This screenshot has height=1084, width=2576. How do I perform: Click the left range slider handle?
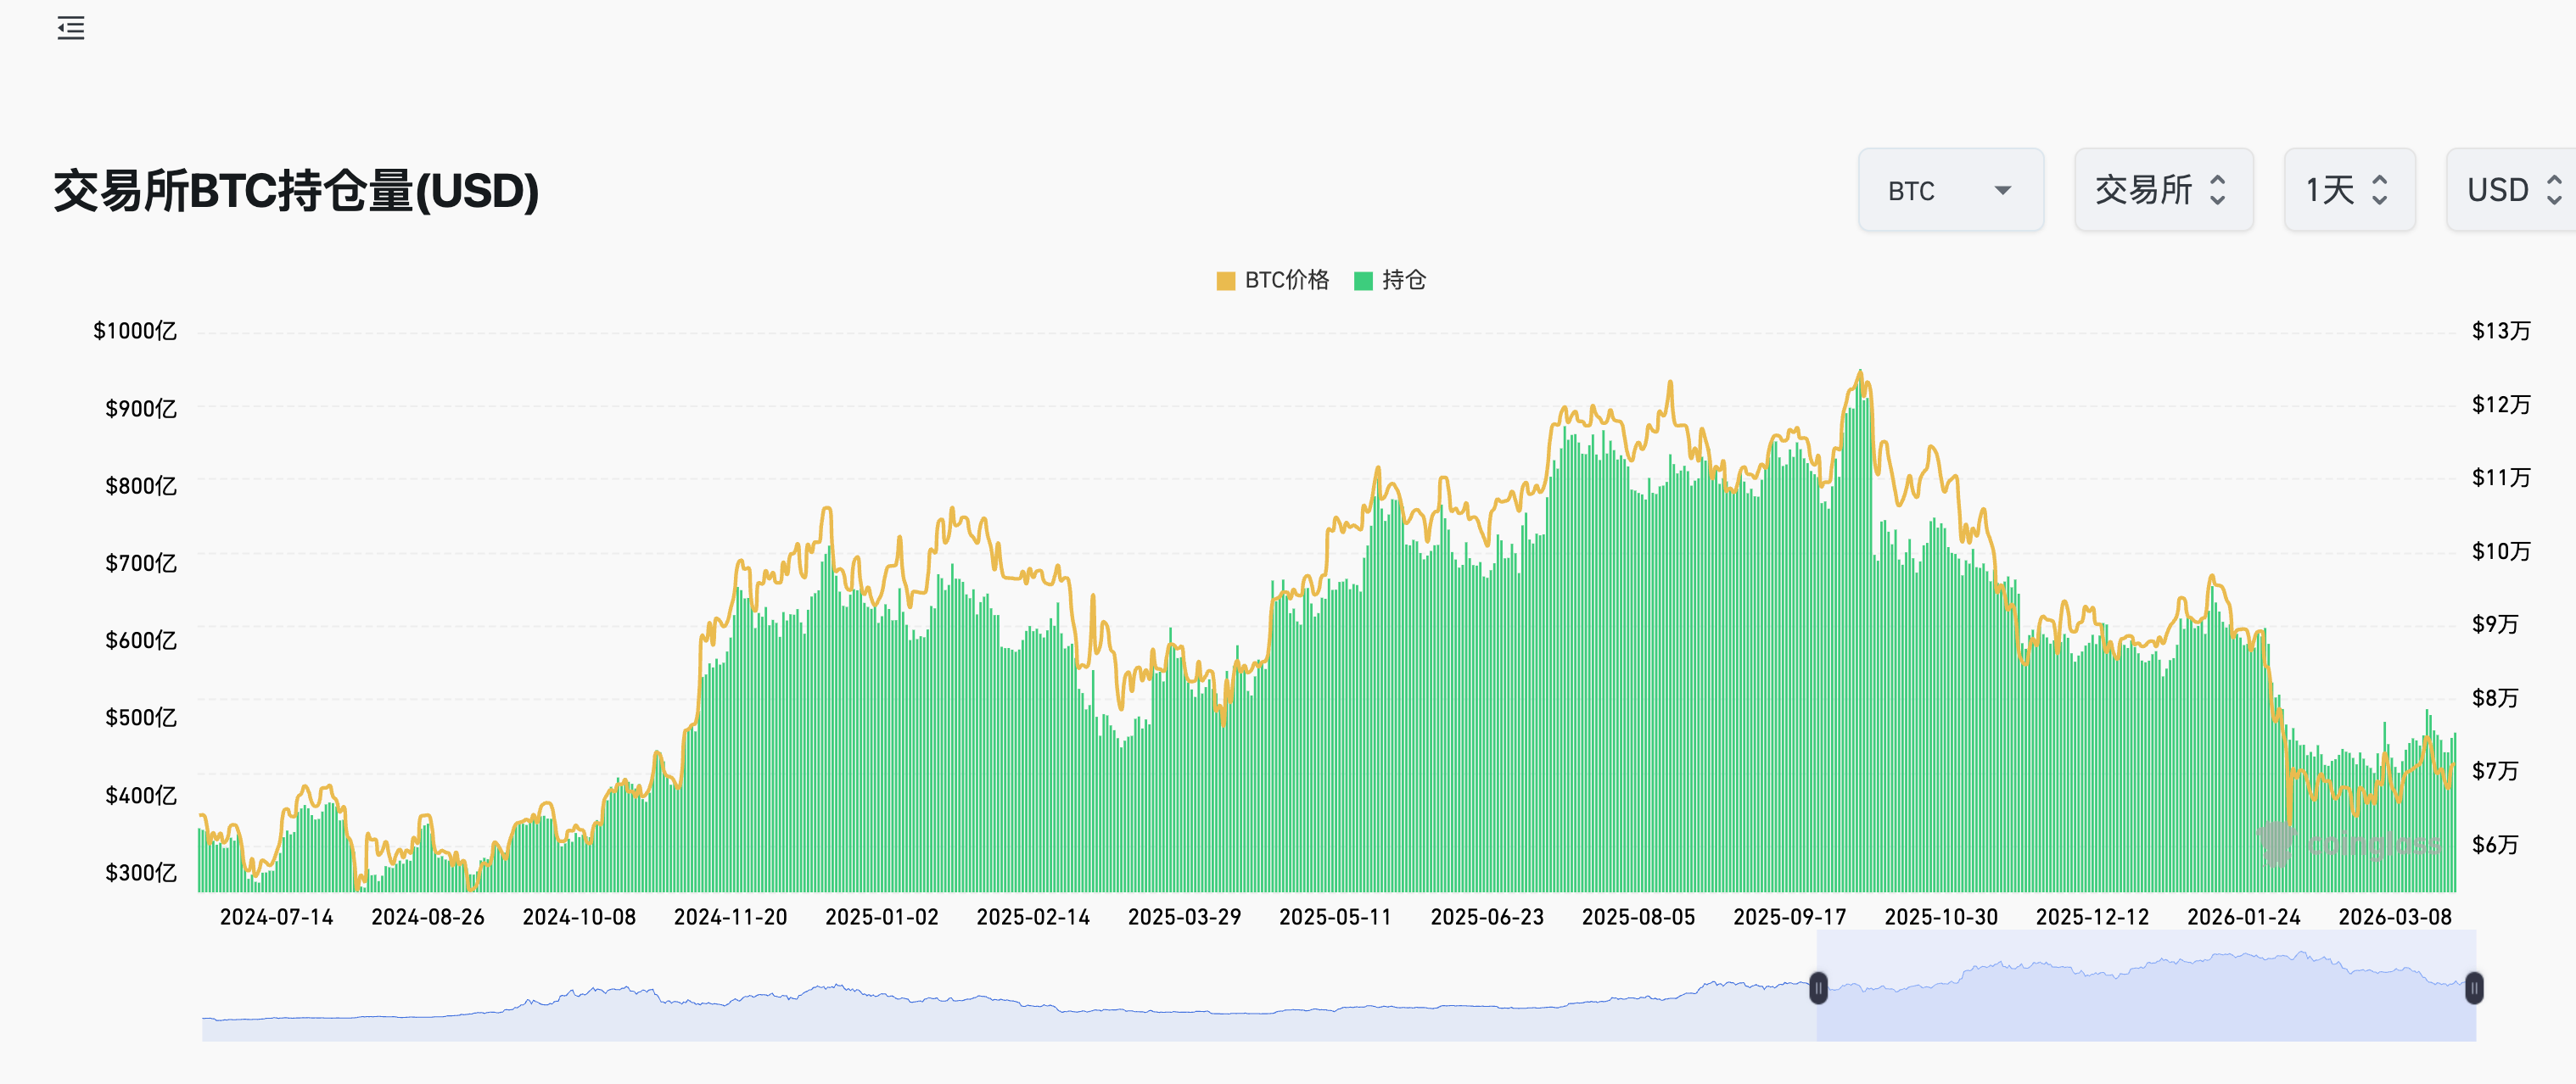(1818, 988)
